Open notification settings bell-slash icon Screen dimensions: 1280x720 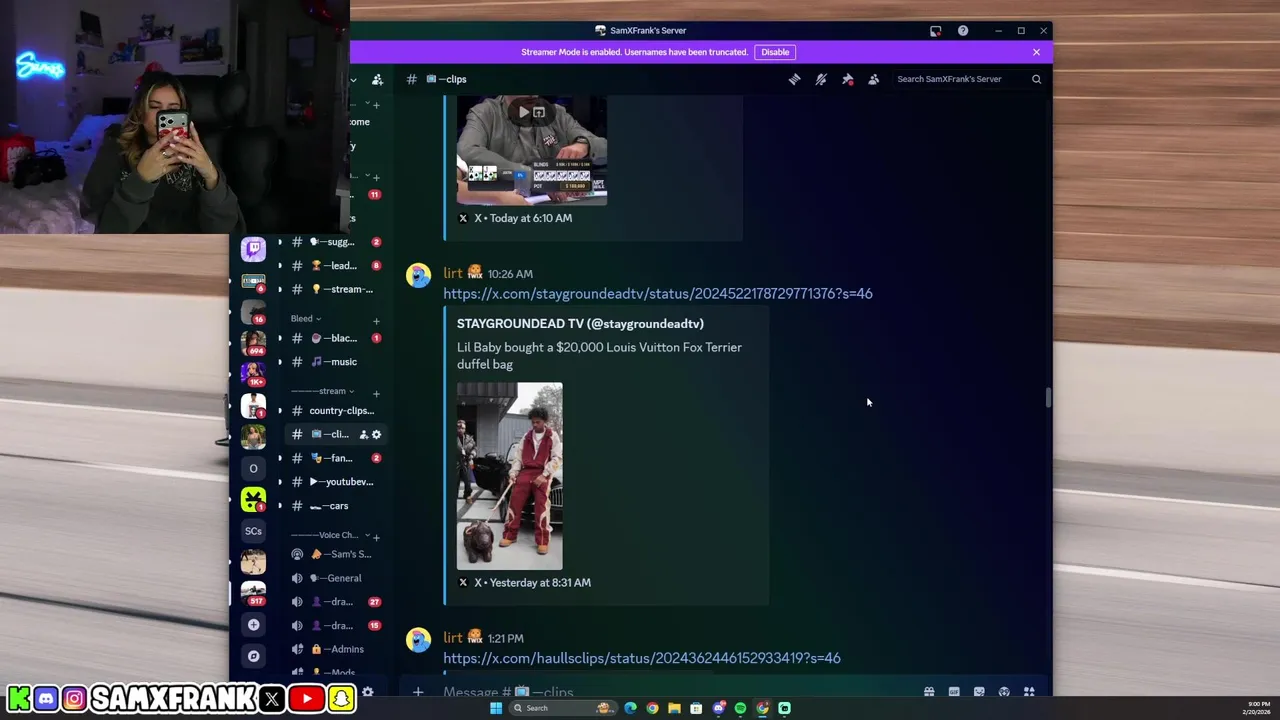point(821,79)
